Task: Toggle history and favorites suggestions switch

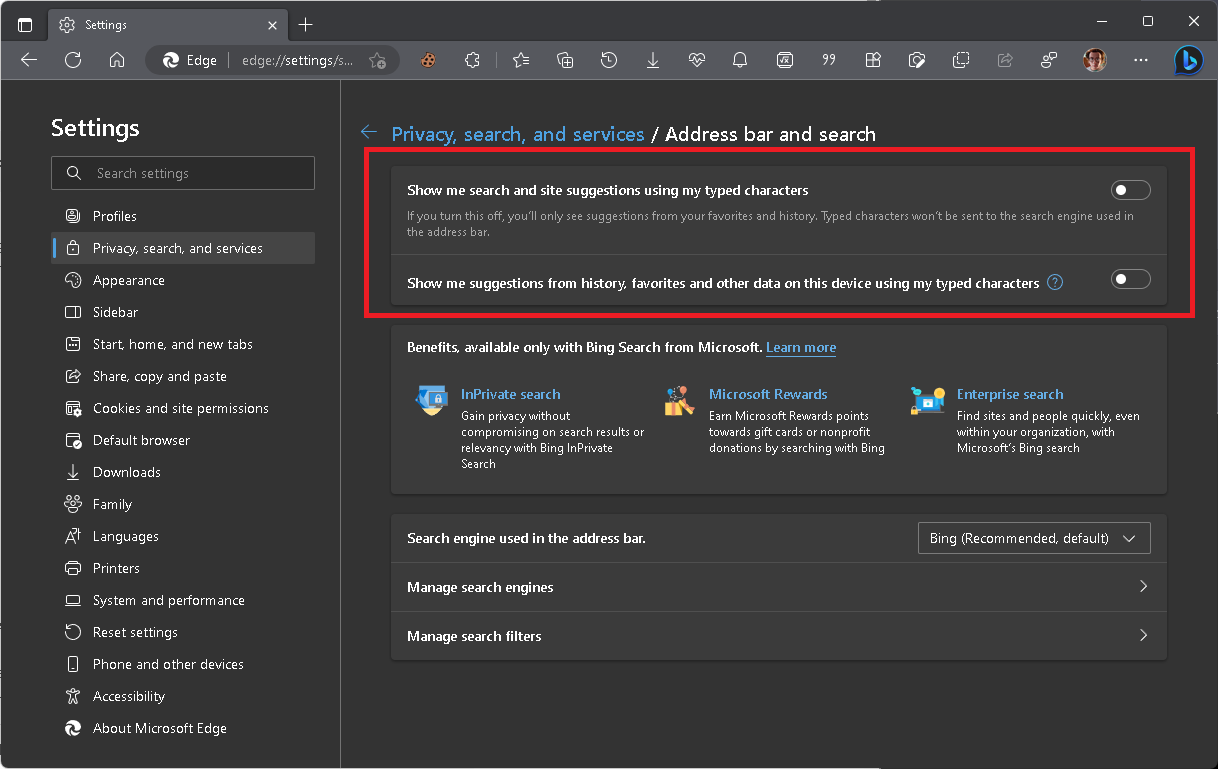Action: tap(1131, 279)
